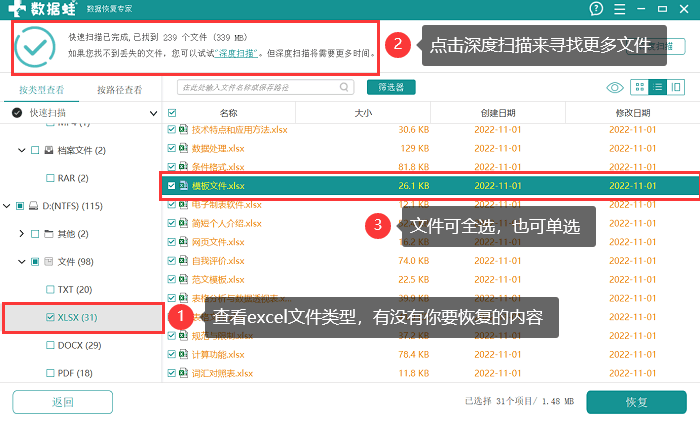Select the 词汇对照表.xlsx file name
The height and width of the screenshot is (426, 700).
pos(222,373)
